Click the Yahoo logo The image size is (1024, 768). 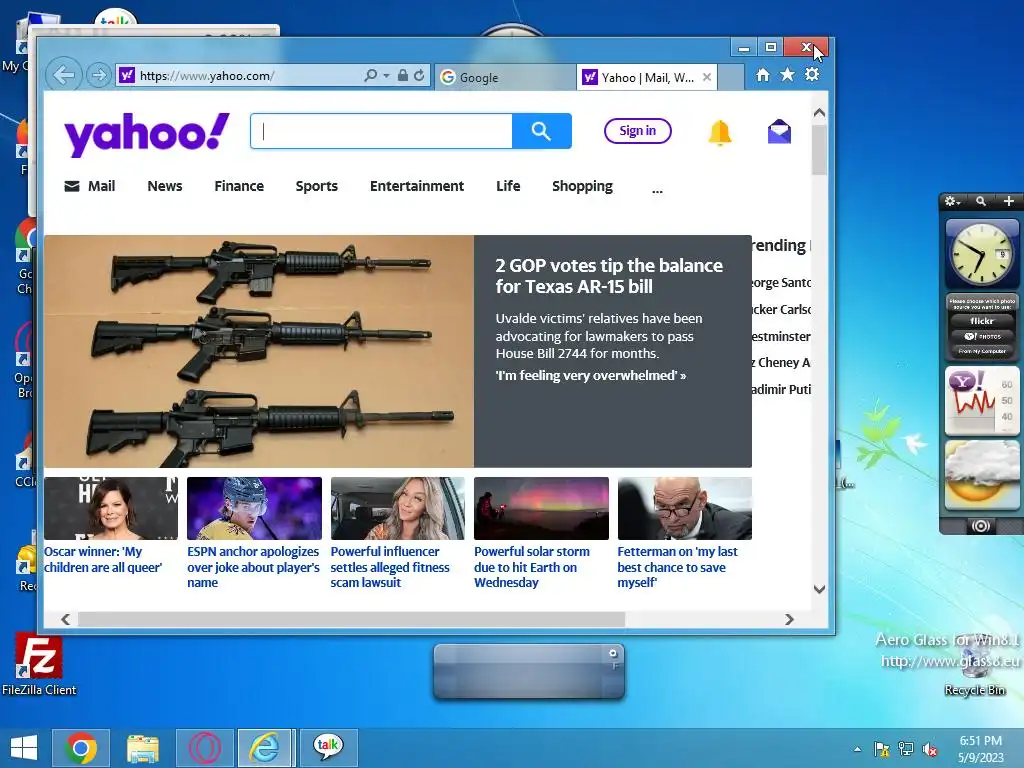tap(147, 134)
